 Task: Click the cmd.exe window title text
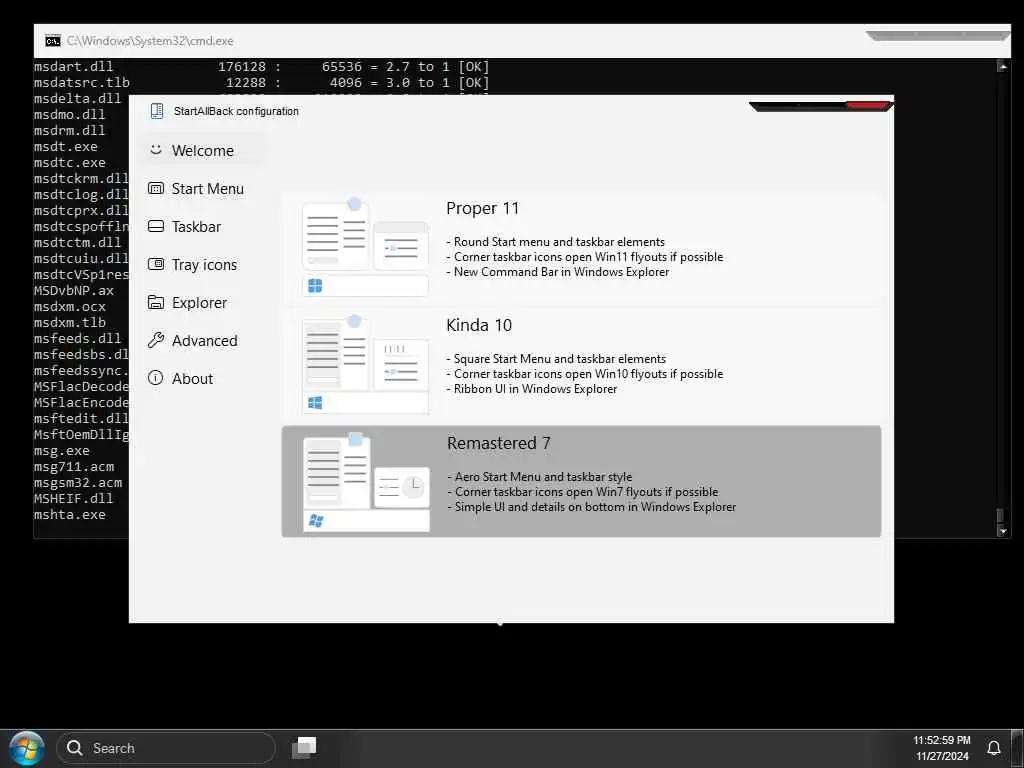(150, 40)
